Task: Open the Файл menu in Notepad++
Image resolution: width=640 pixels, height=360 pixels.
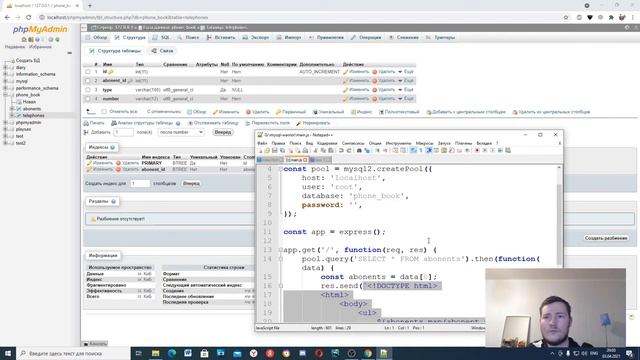Action: pyautogui.click(x=262, y=143)
